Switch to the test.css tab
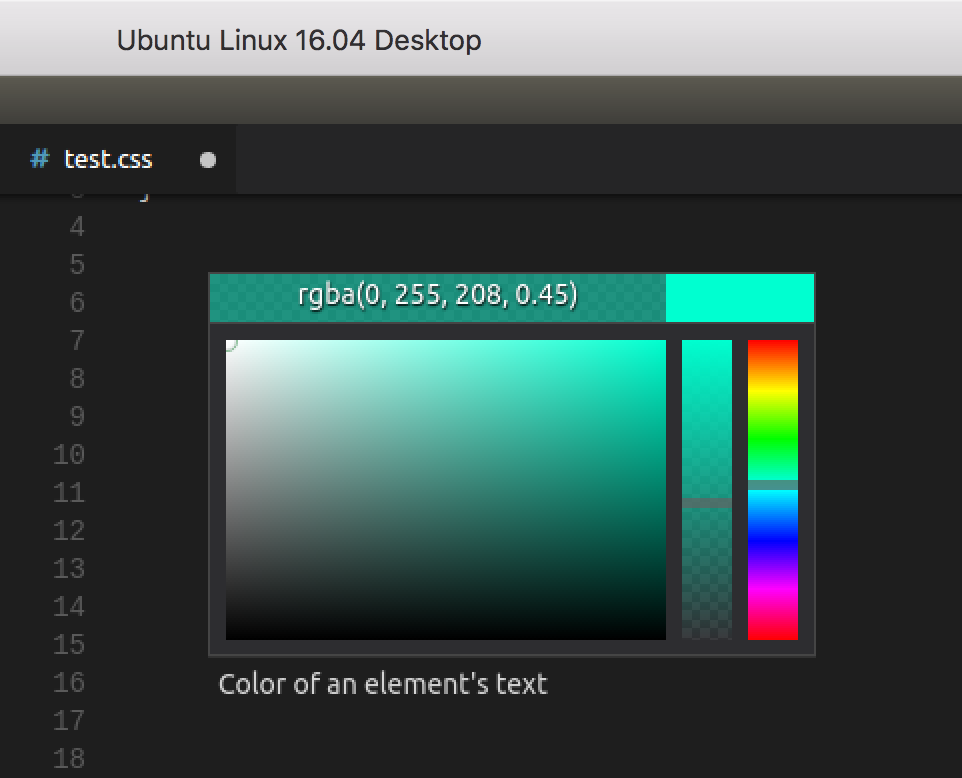The width and height of the screenshot is (962, 778). coord(117,160)
